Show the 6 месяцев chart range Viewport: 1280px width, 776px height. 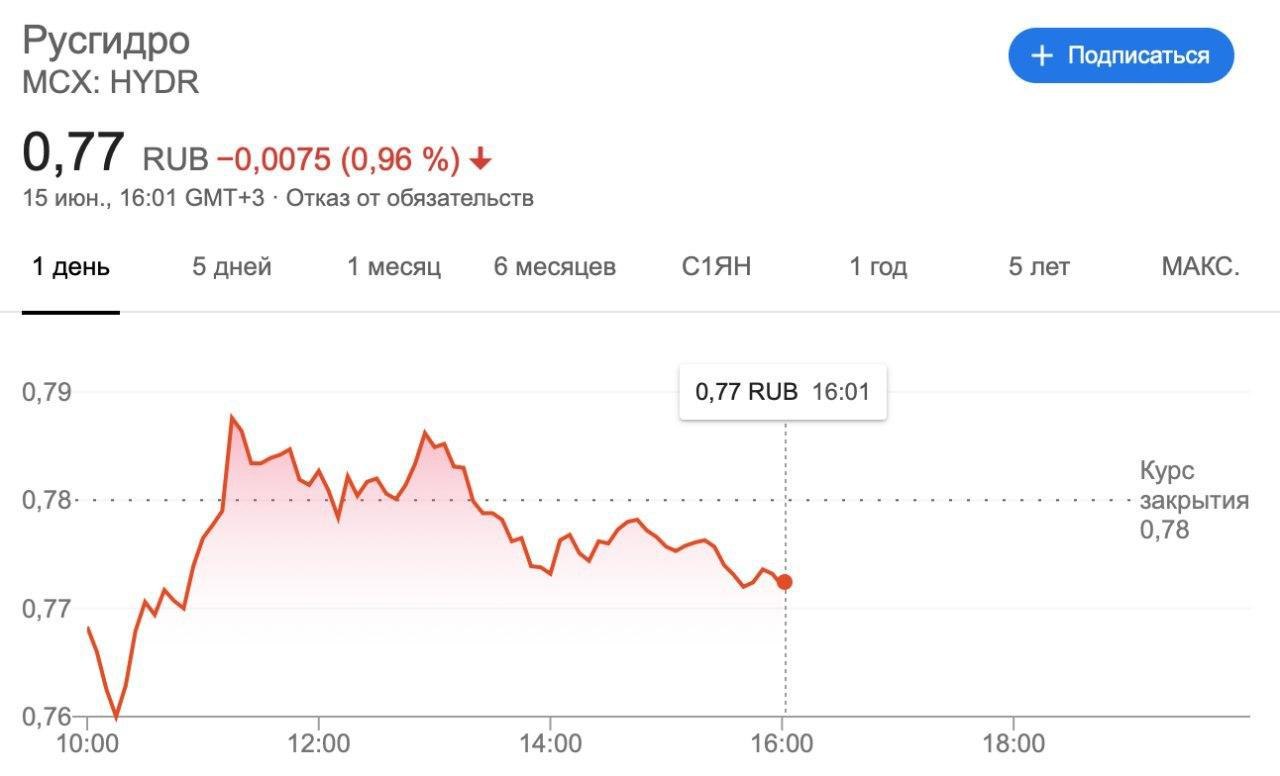[555, 268]
